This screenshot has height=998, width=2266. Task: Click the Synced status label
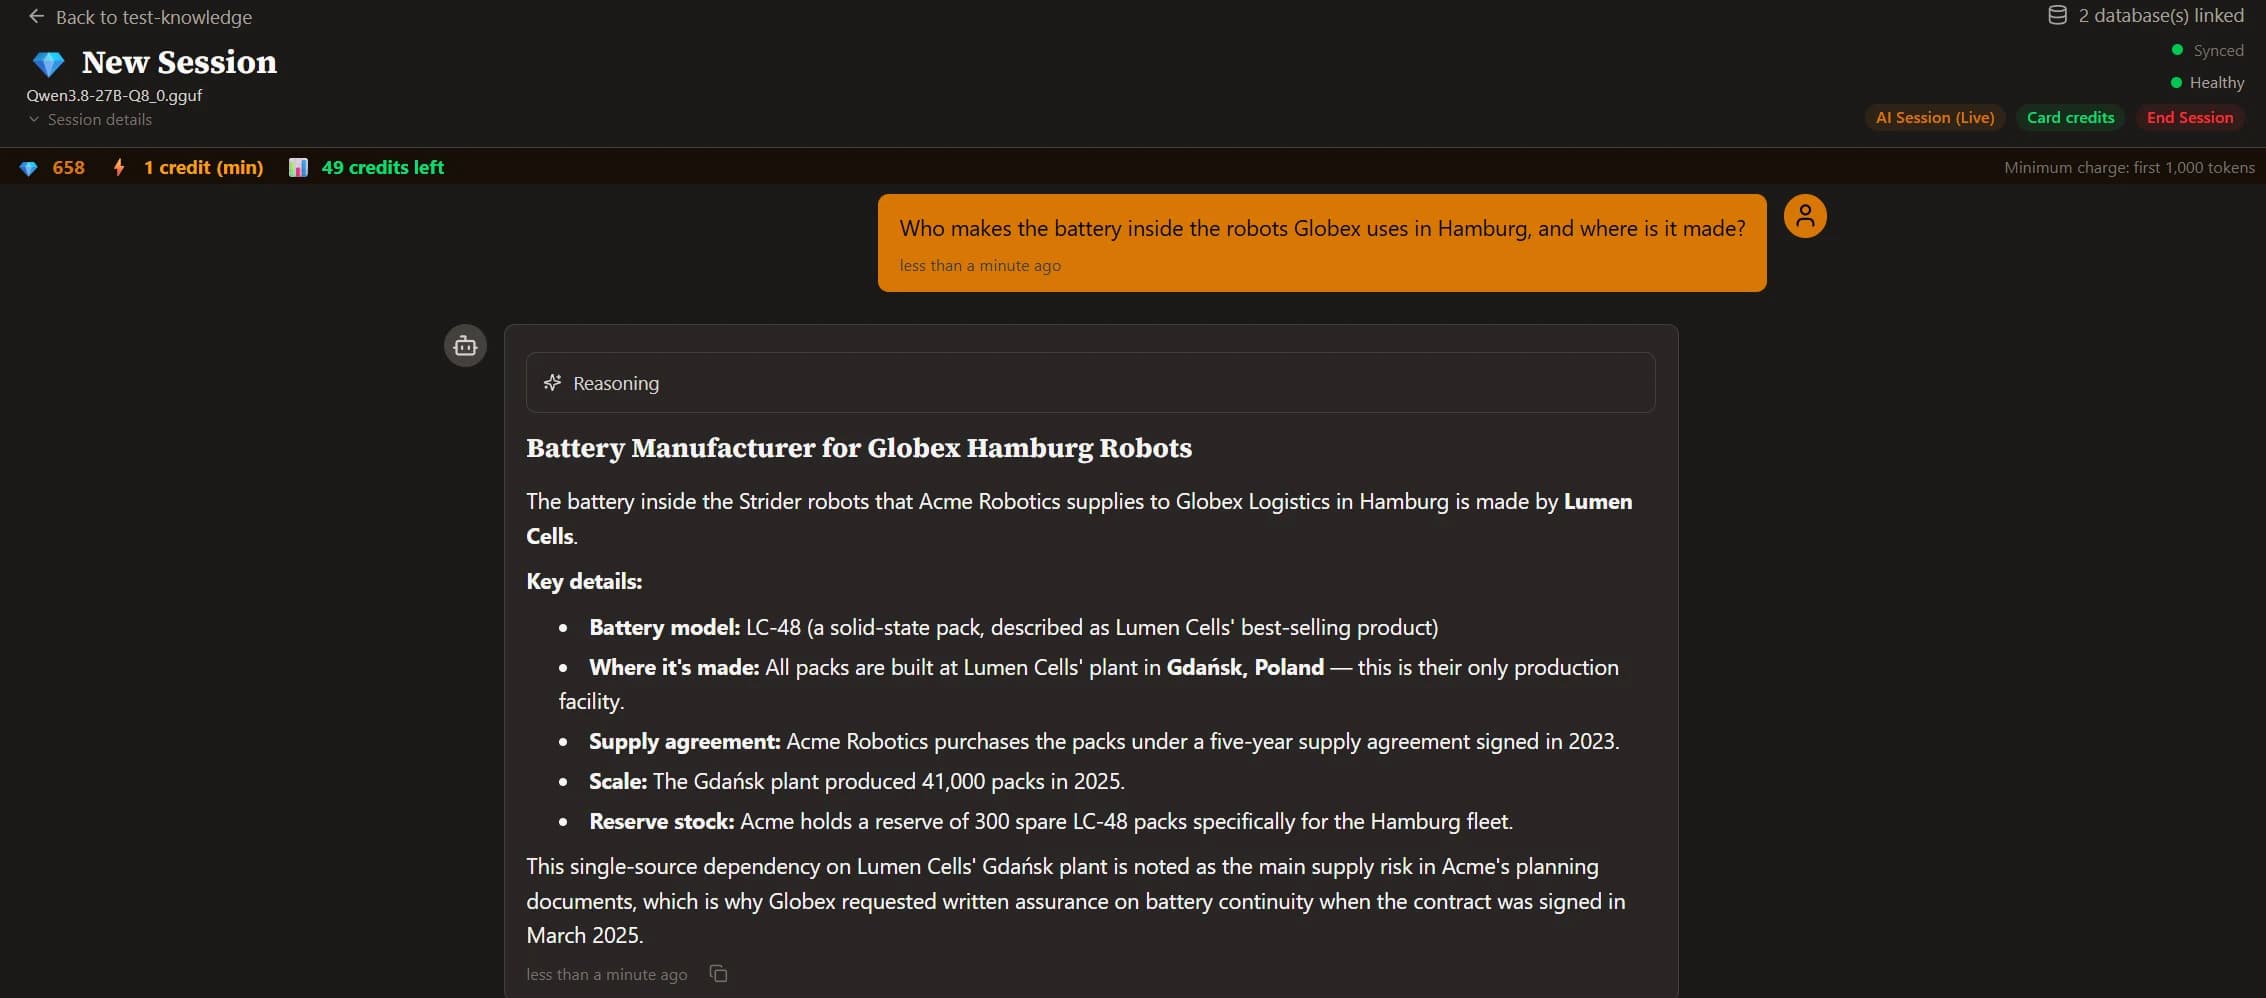[x=2218, y=50]
